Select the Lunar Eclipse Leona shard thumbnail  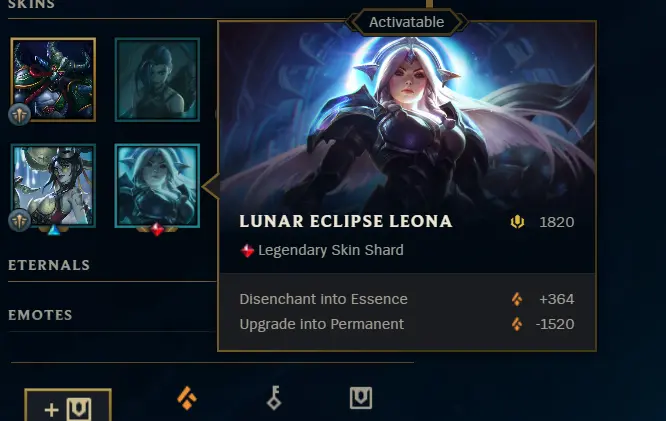pos(157,186)
